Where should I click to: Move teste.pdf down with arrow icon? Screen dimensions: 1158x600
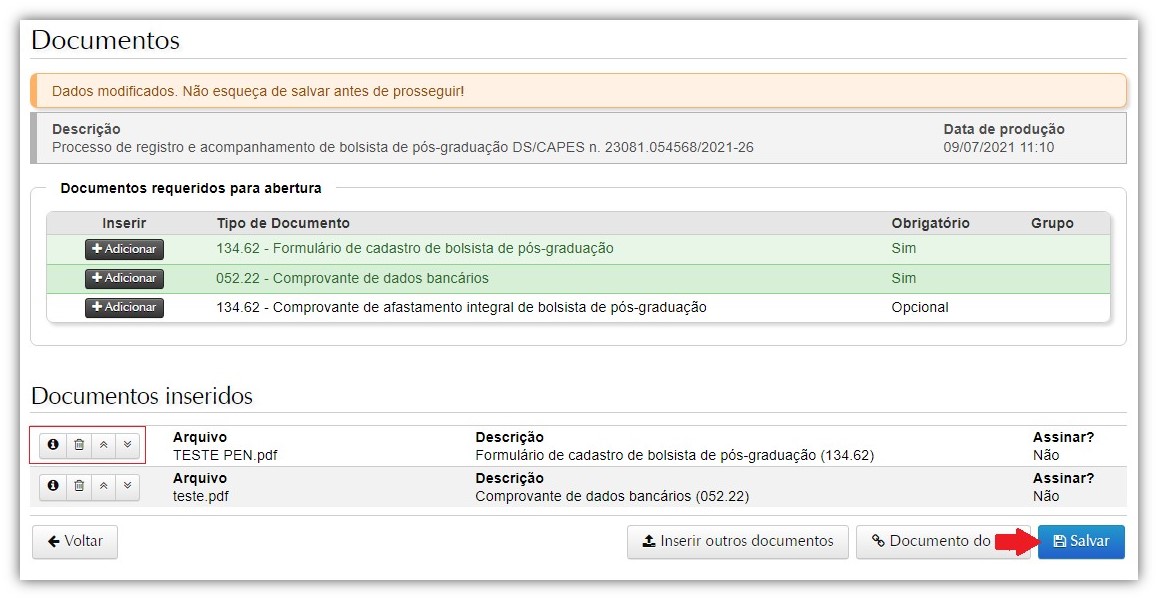coord(127,486)
